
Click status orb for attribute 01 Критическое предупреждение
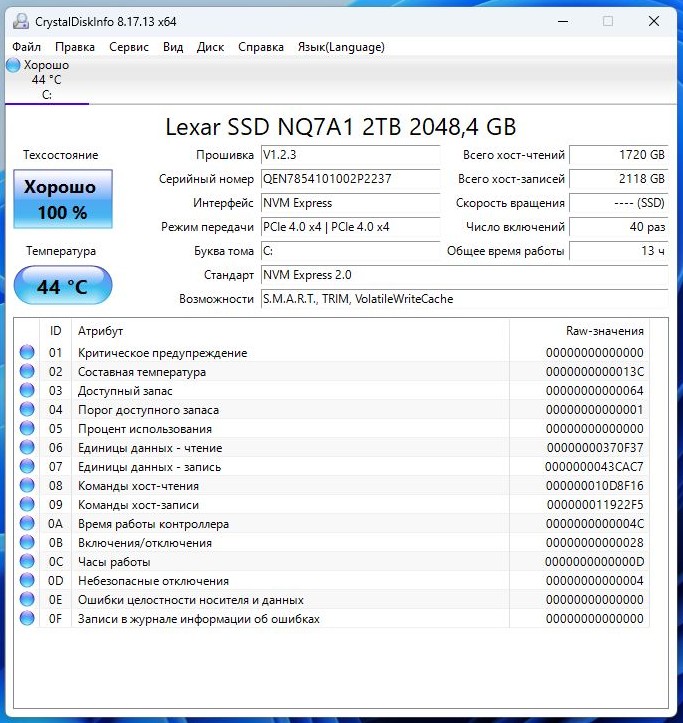(x=27, y=352)
